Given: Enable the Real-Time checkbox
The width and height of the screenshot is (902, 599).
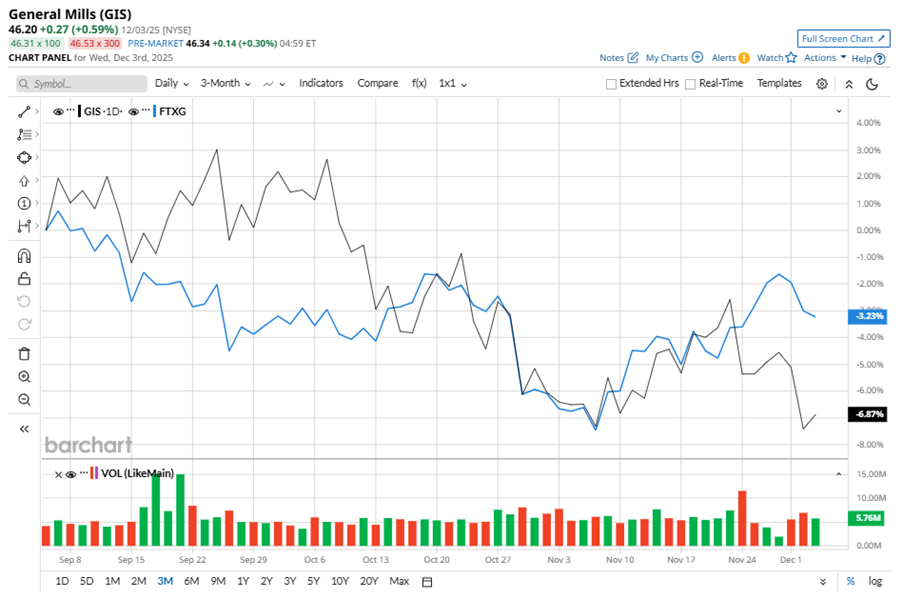Looking at the screenshot, I should (690, 84).
